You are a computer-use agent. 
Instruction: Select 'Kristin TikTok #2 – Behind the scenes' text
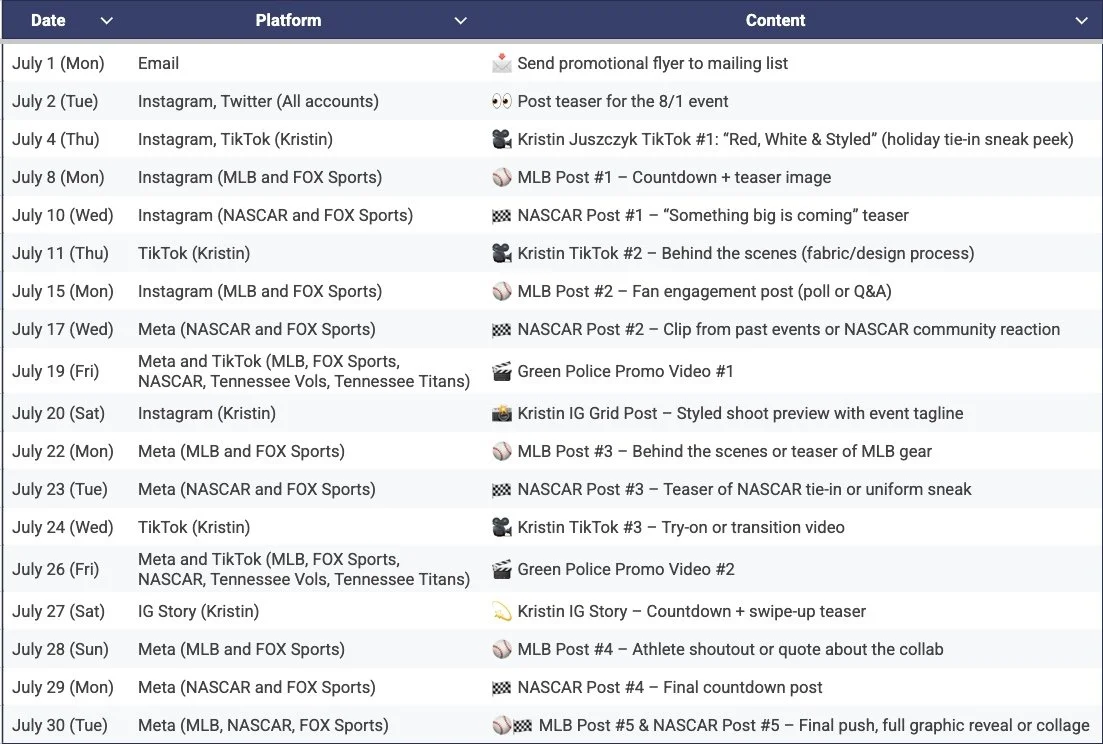click(657, 253)
